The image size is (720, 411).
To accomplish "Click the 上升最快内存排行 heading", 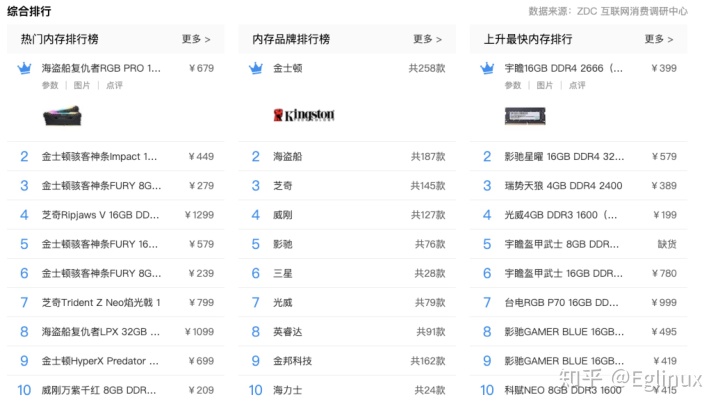I will 528,39.
